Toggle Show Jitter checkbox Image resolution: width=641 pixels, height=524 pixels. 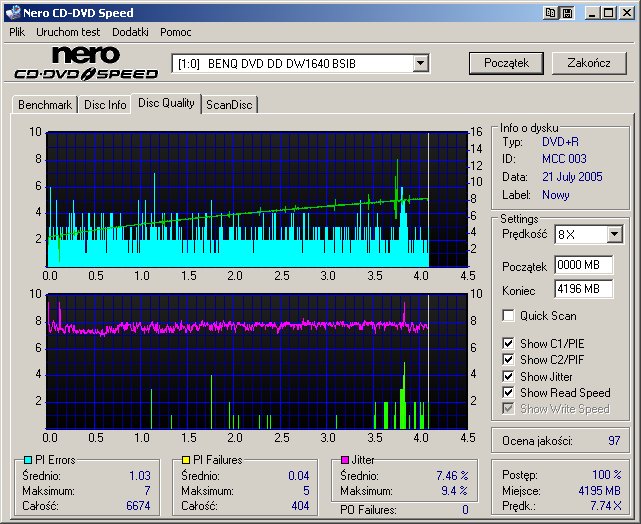click(508, 376)
